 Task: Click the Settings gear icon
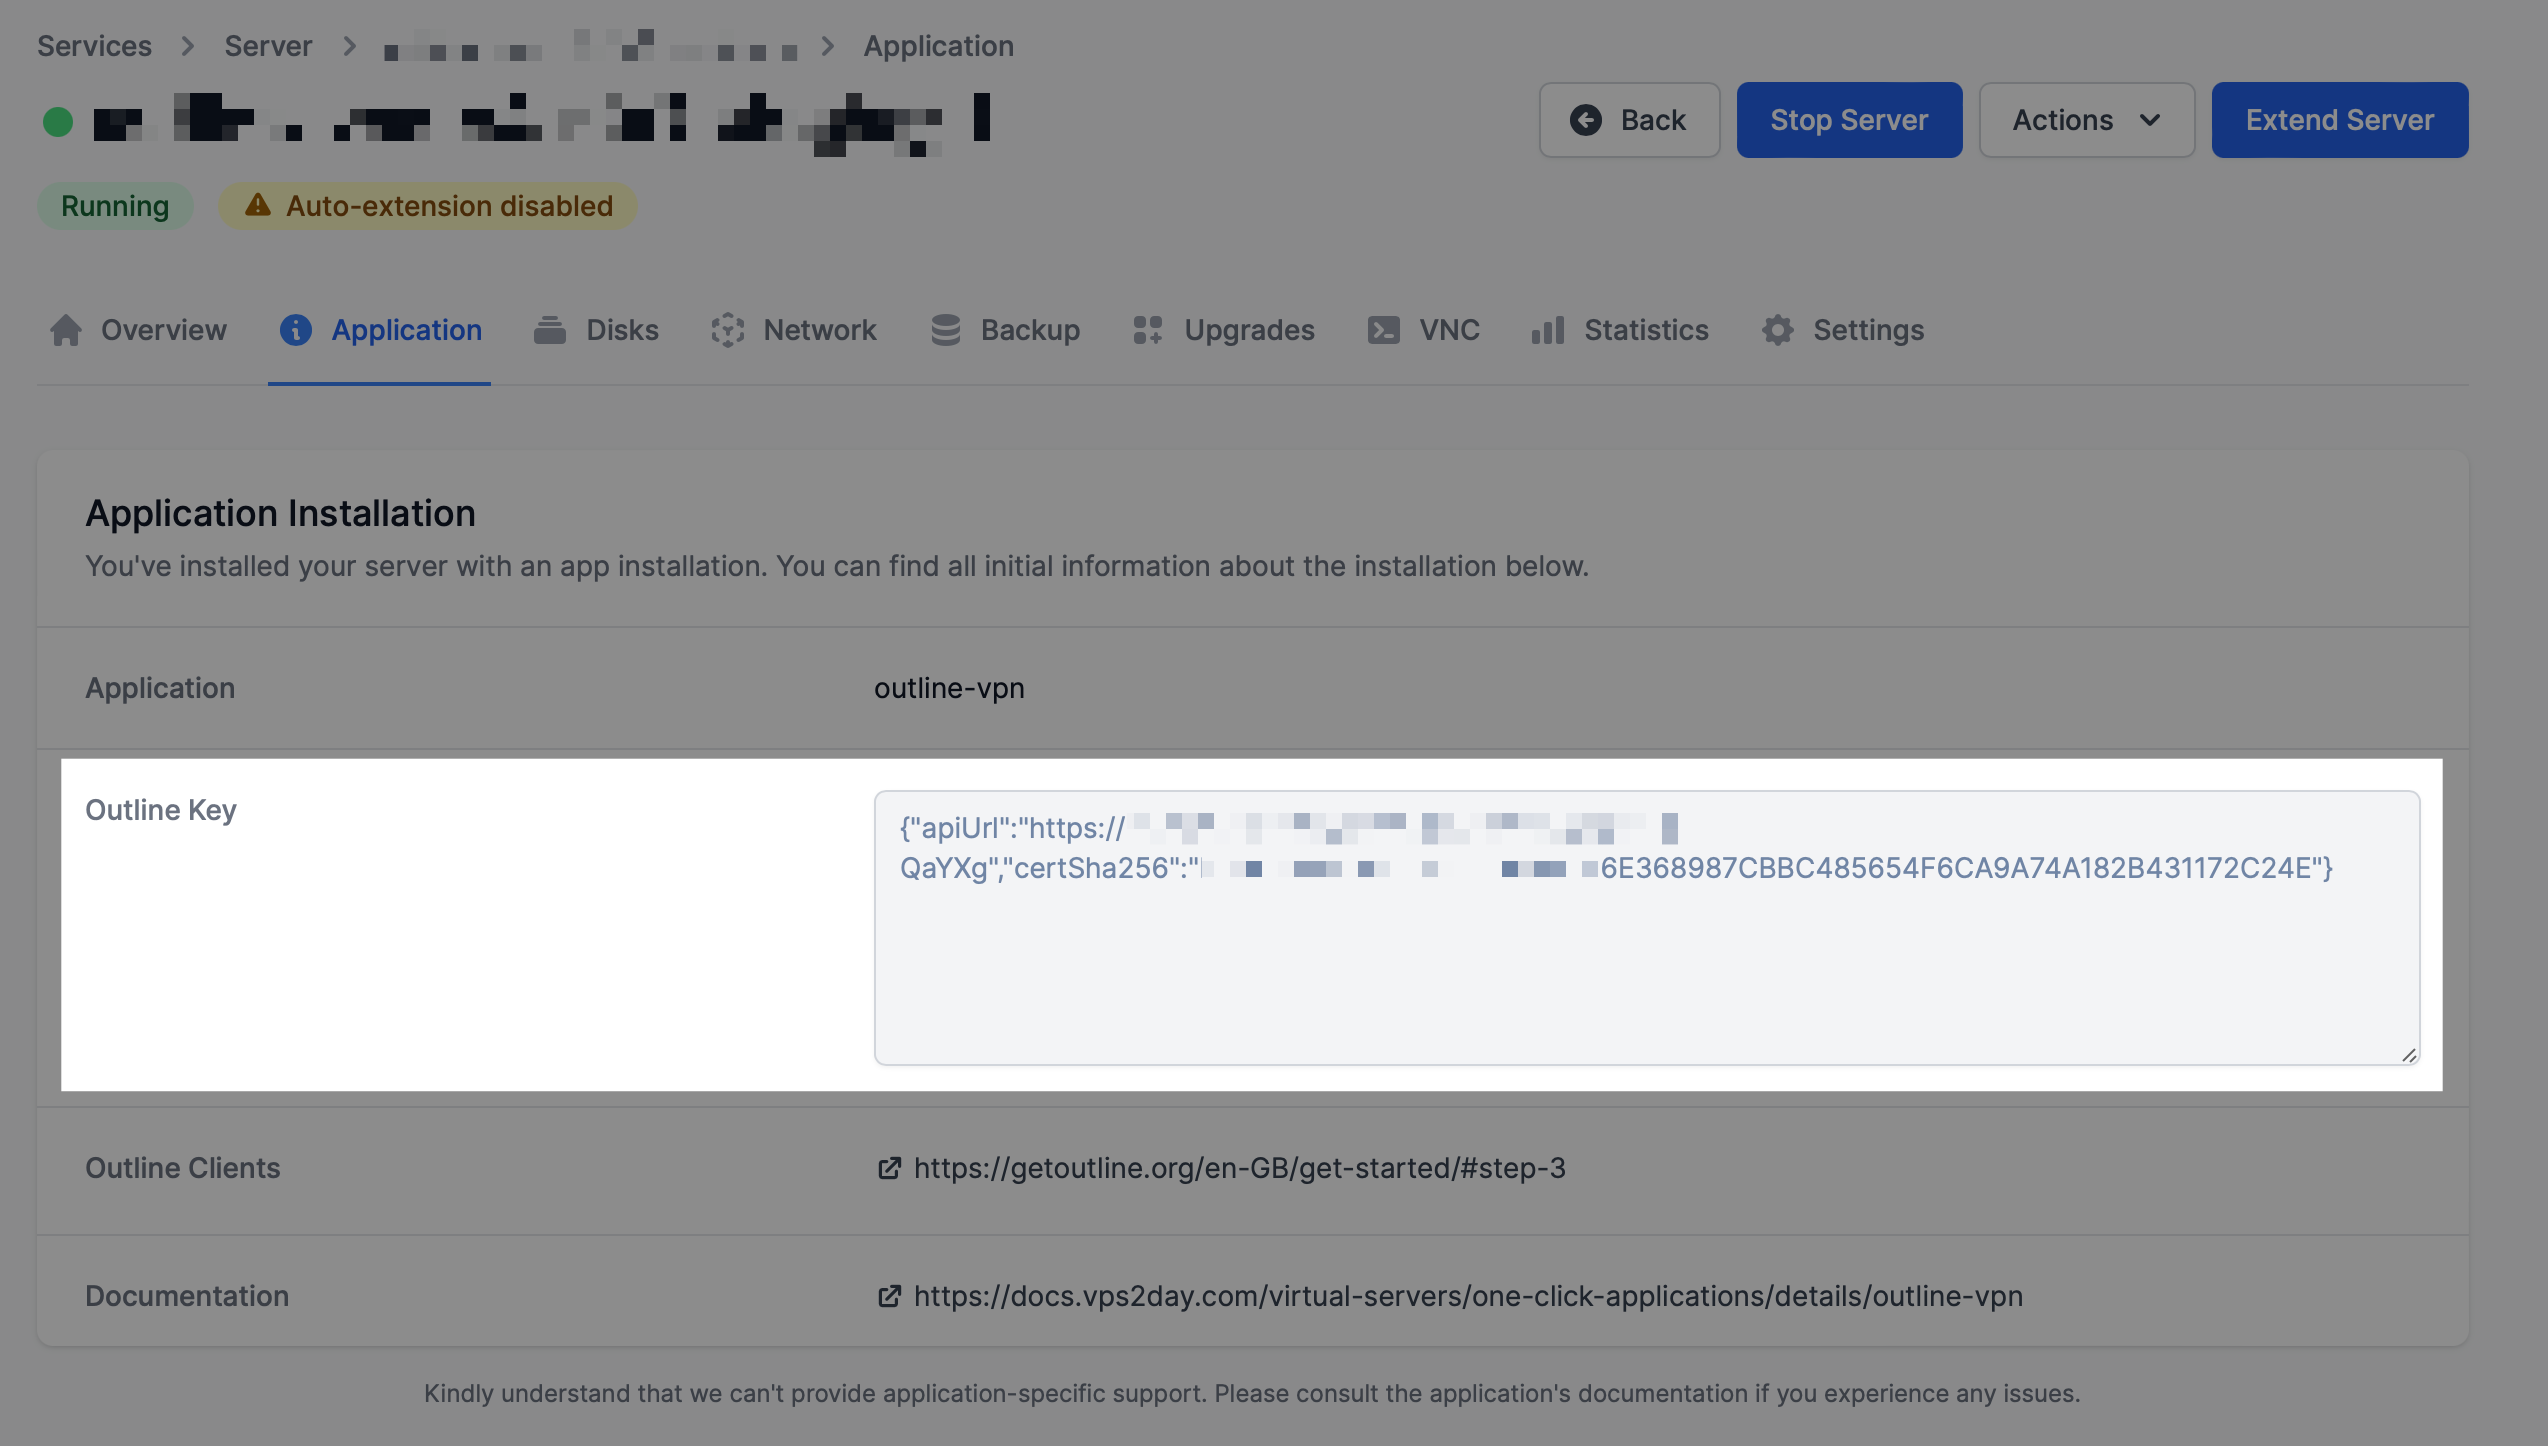pyautogui.click(x=1778, y=331)
